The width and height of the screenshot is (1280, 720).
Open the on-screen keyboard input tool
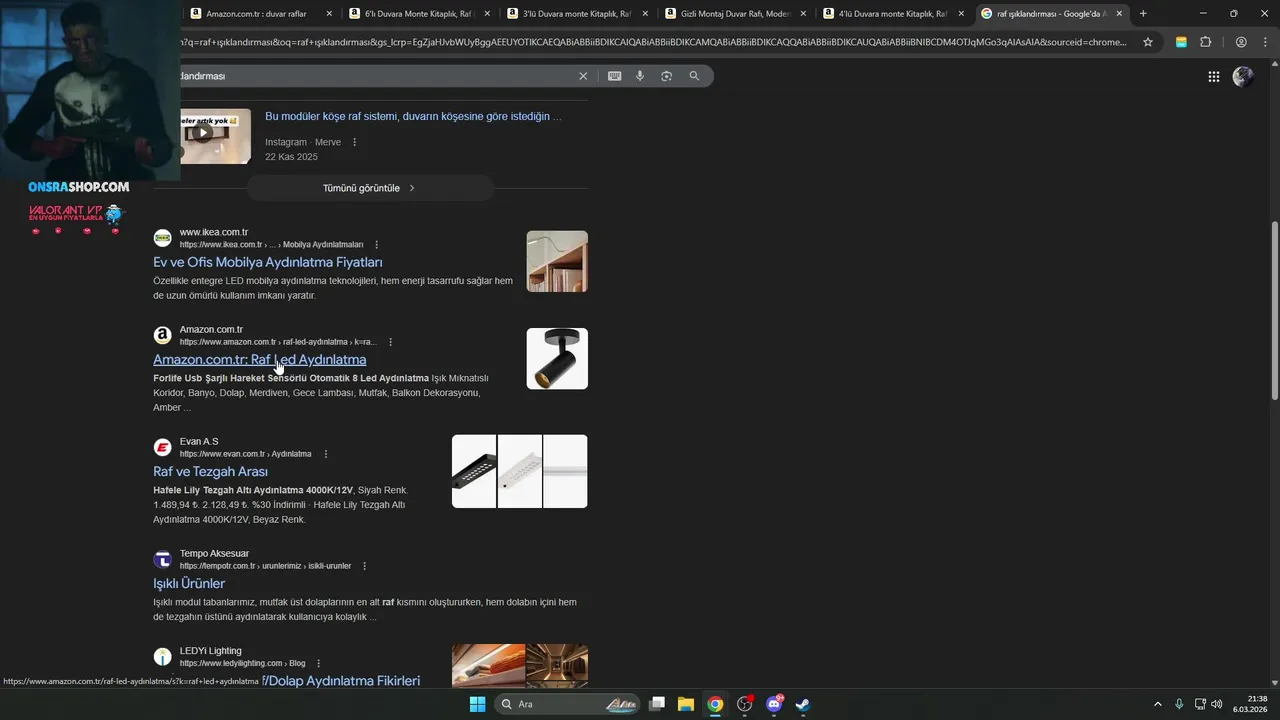614,76
